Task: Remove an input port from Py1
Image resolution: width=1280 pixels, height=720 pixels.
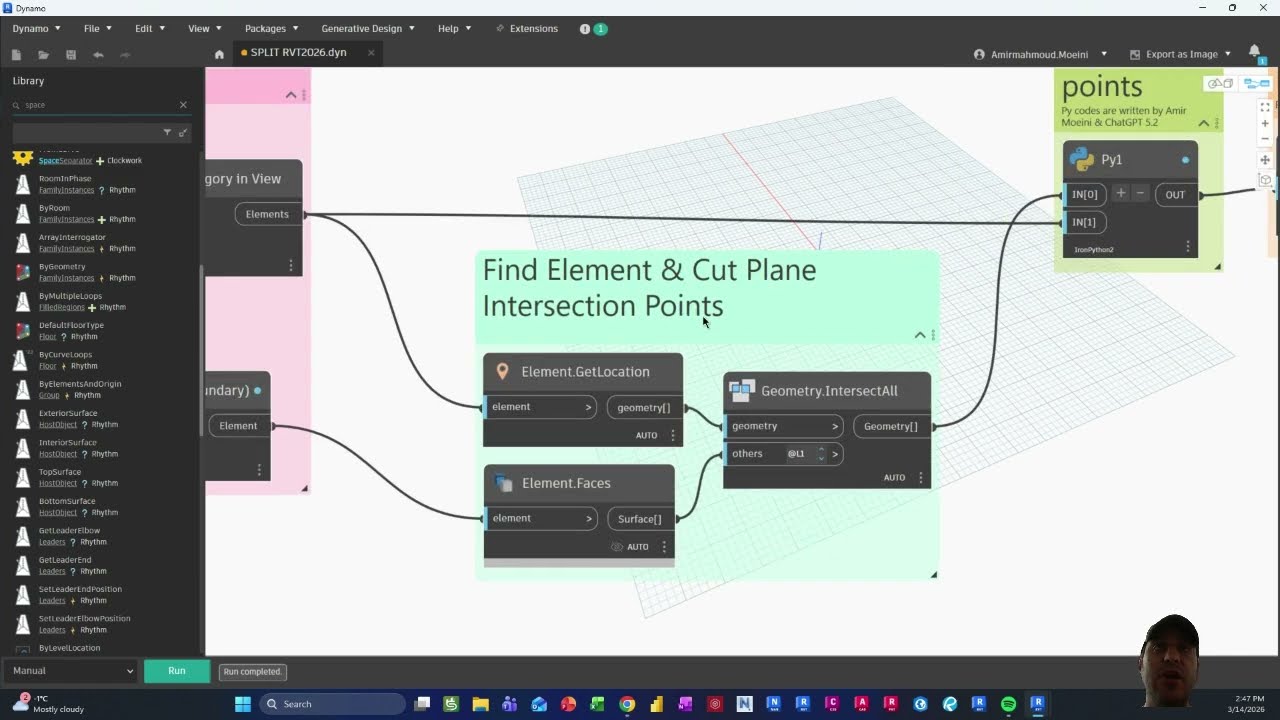Action: 1140,193
